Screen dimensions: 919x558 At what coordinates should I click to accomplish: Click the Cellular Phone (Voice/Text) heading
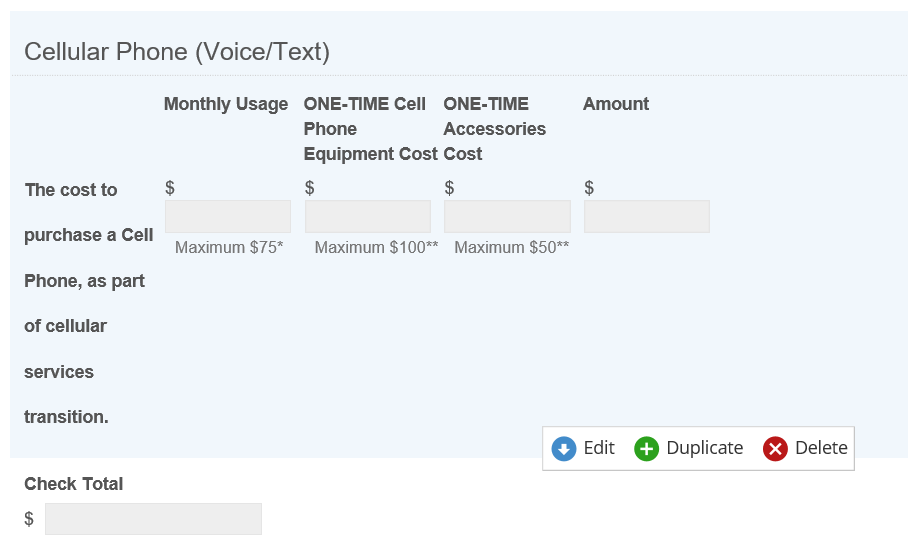point(177,52)
